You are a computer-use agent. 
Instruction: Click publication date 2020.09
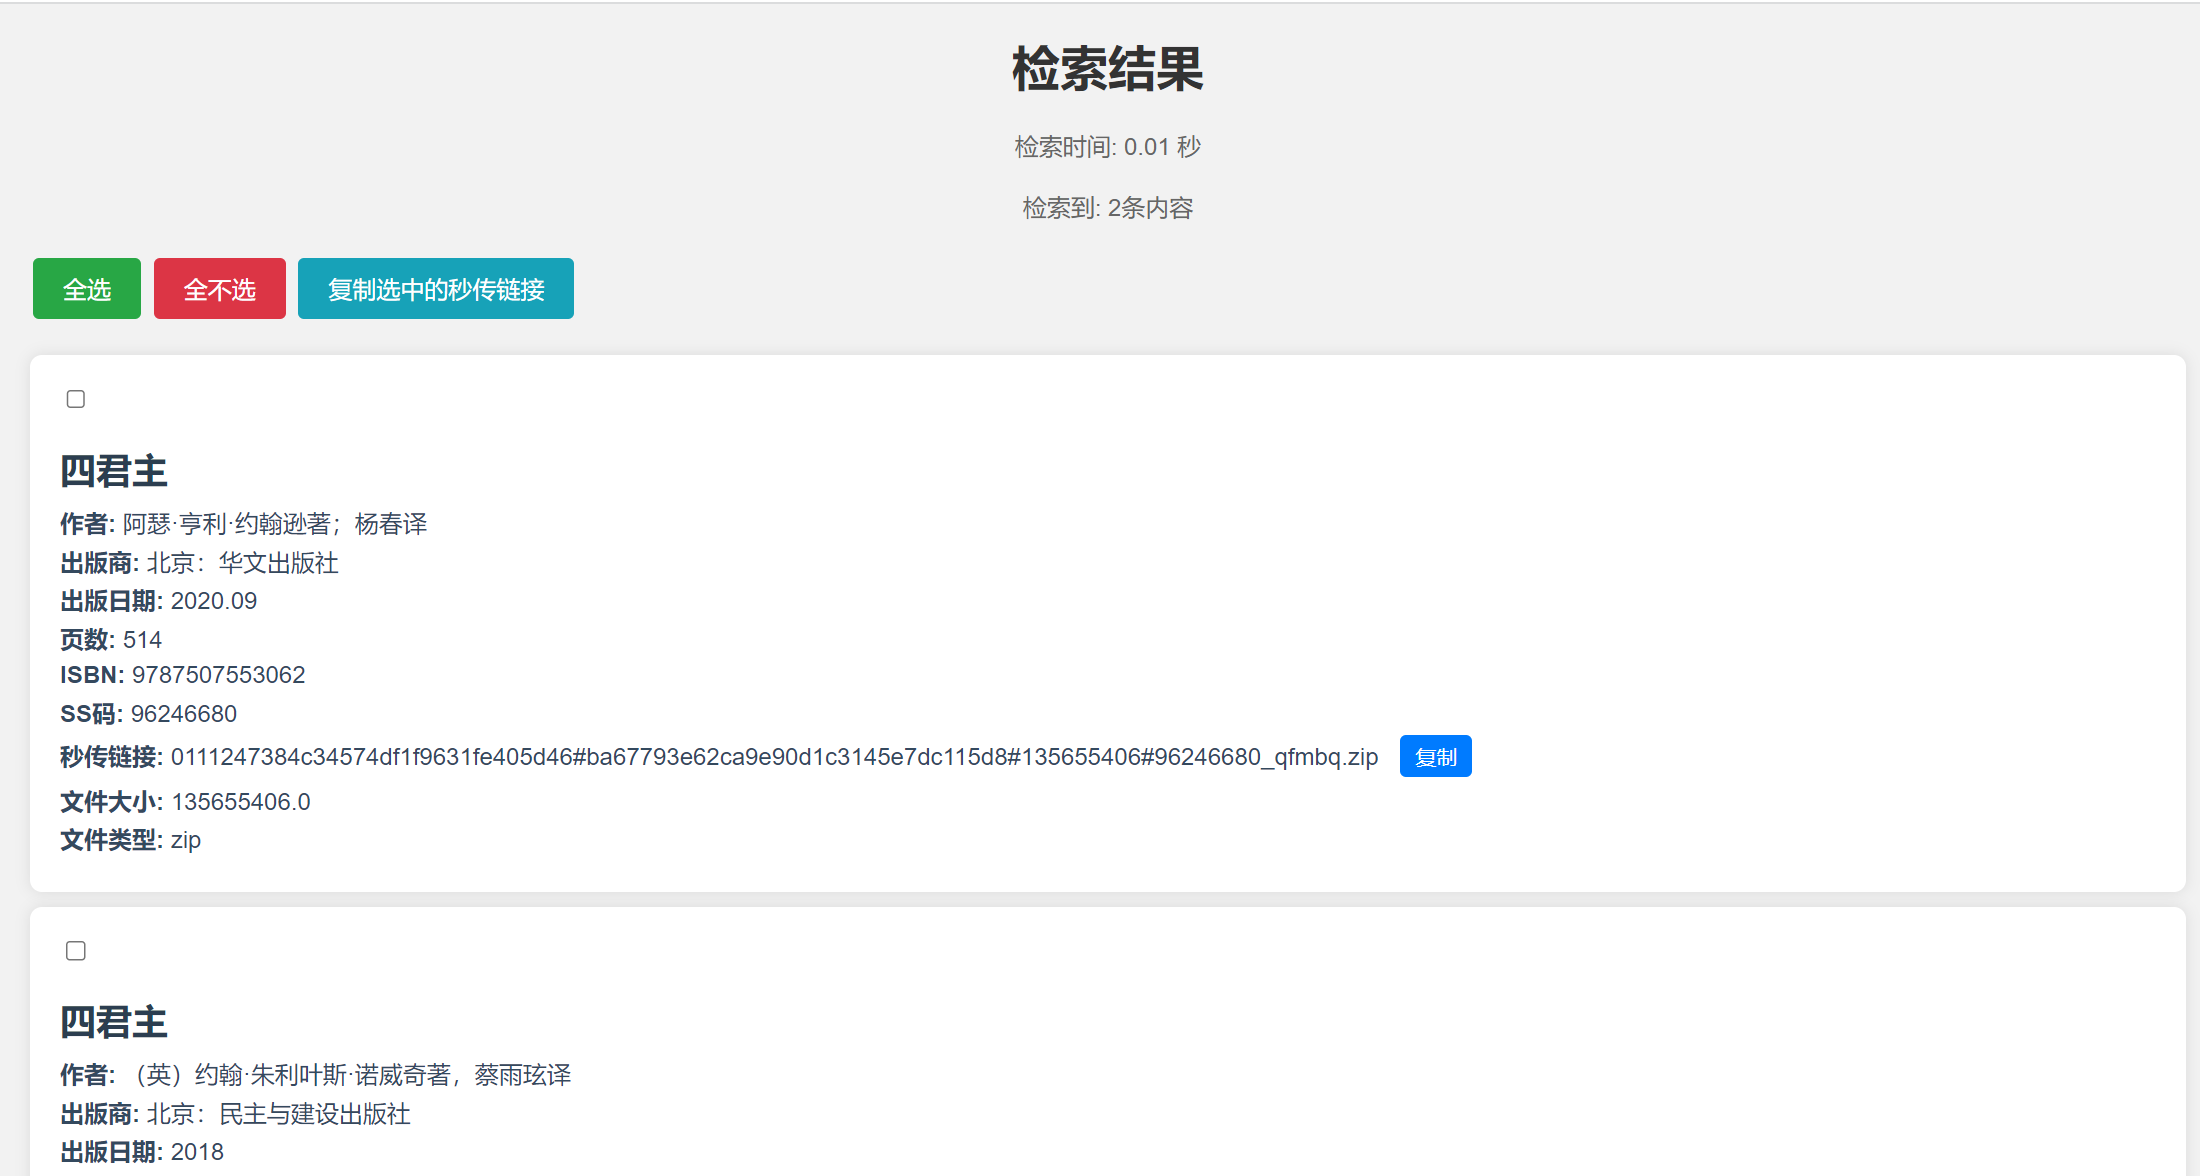point(214,601)
